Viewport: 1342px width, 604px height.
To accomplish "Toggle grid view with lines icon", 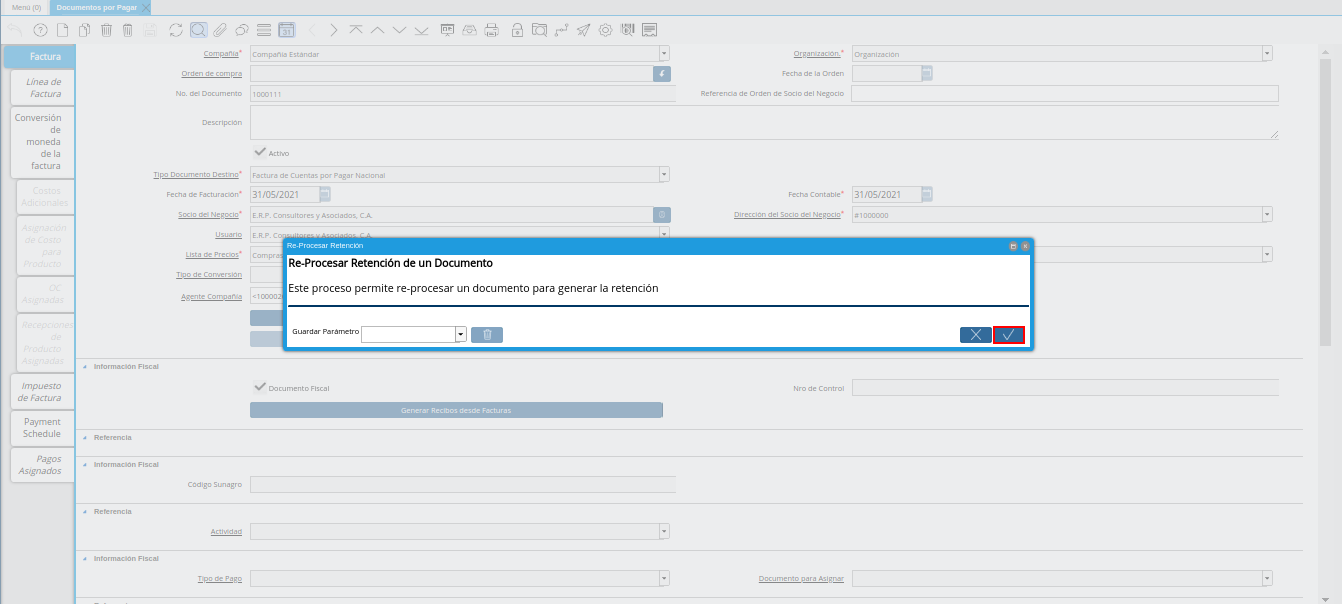I will (264, 30).
